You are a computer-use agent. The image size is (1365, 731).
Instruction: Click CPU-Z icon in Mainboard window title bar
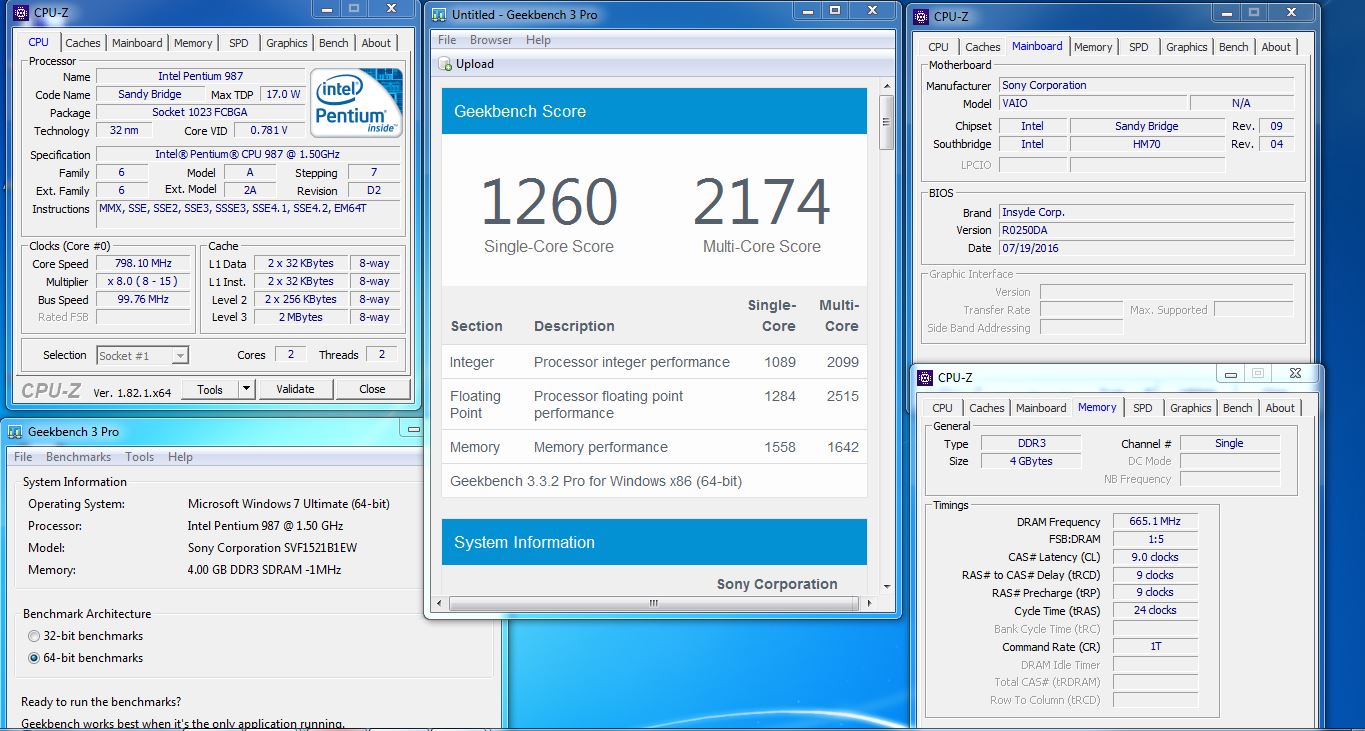point(920,16)
